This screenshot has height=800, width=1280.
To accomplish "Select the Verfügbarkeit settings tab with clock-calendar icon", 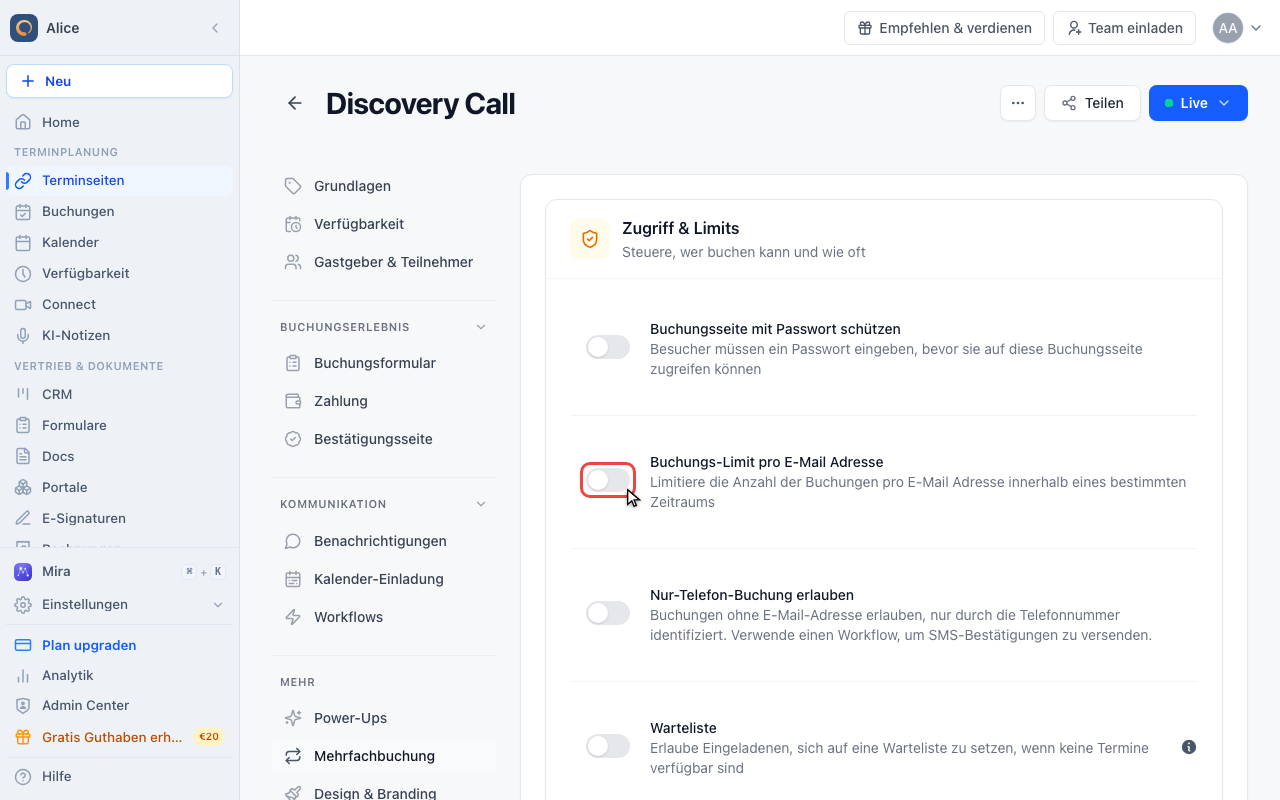I will (384, 224).
